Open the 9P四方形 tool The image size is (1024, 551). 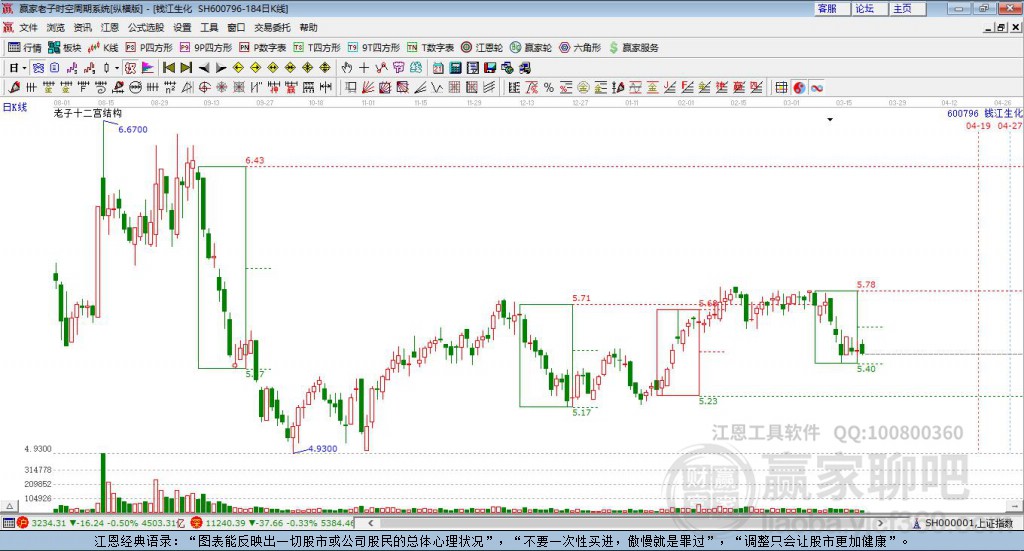pyautogui.click(x=206, y=48)
